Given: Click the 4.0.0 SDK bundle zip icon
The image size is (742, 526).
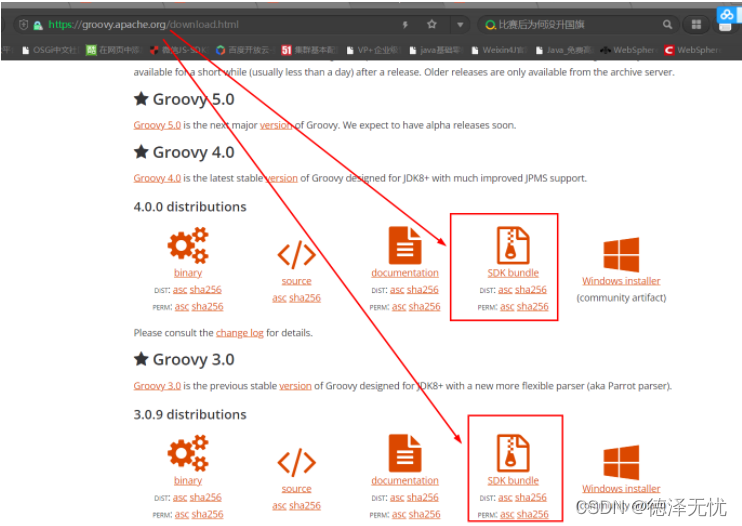Looking at the screenshot, I should click(x=513, y=245).
